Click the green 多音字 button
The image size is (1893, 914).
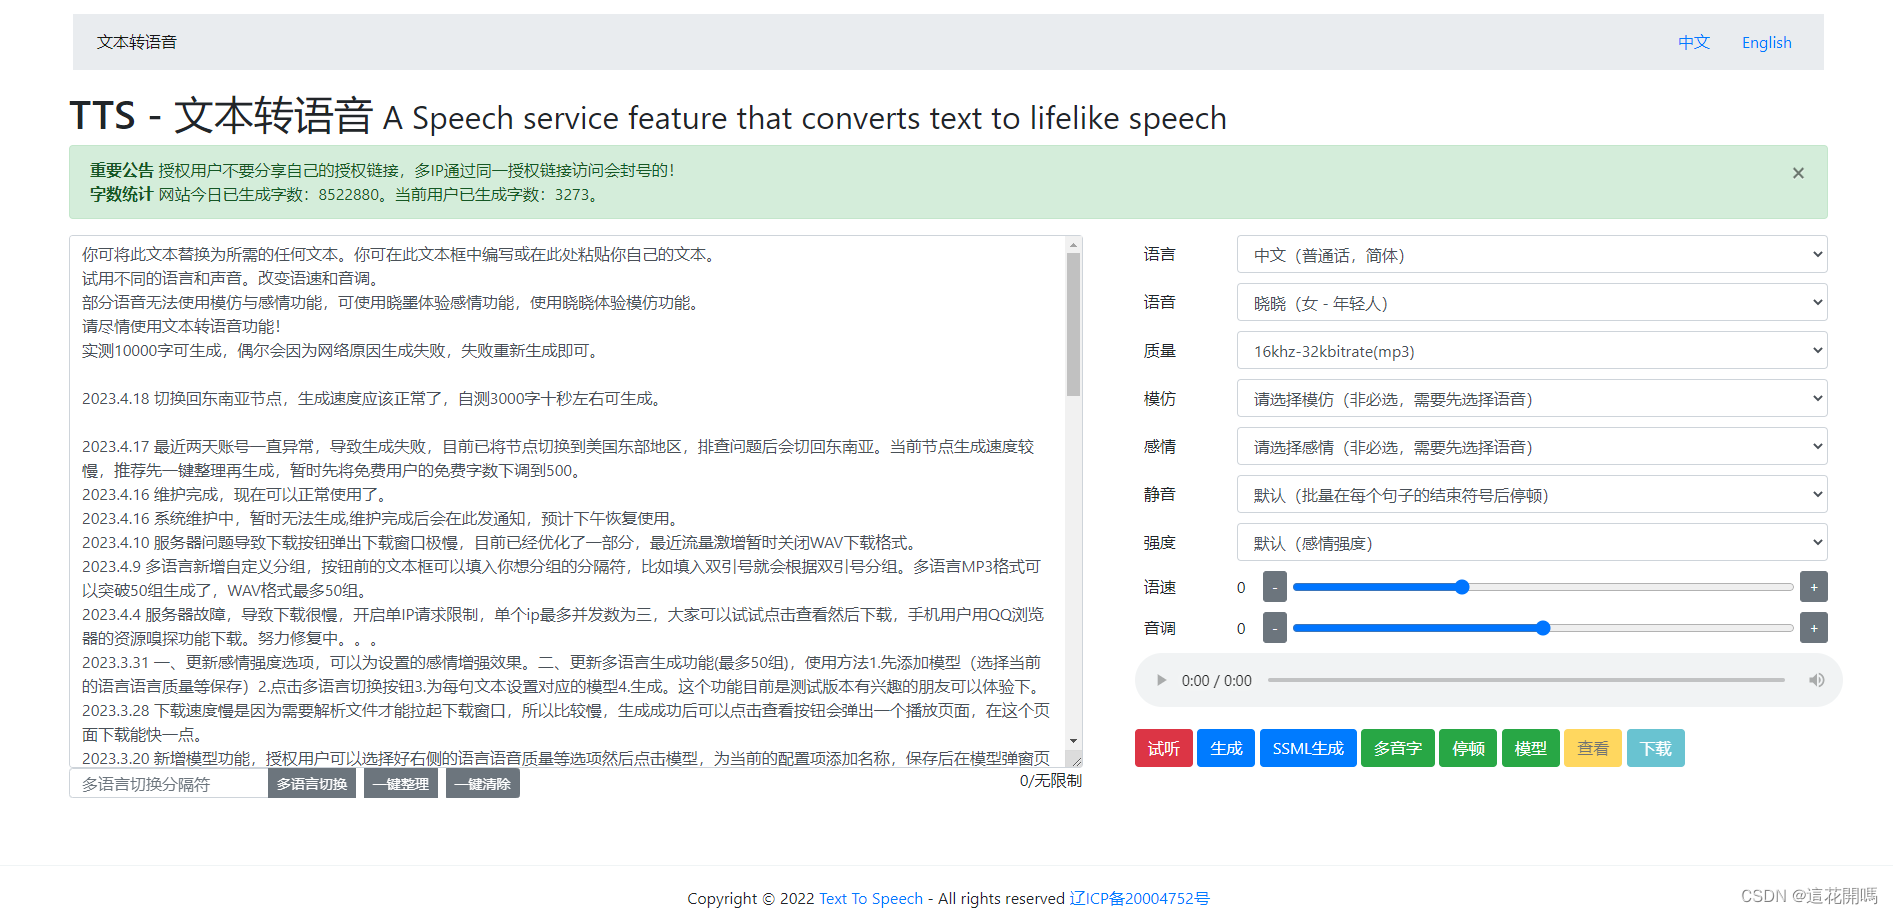coord(1398,748)
